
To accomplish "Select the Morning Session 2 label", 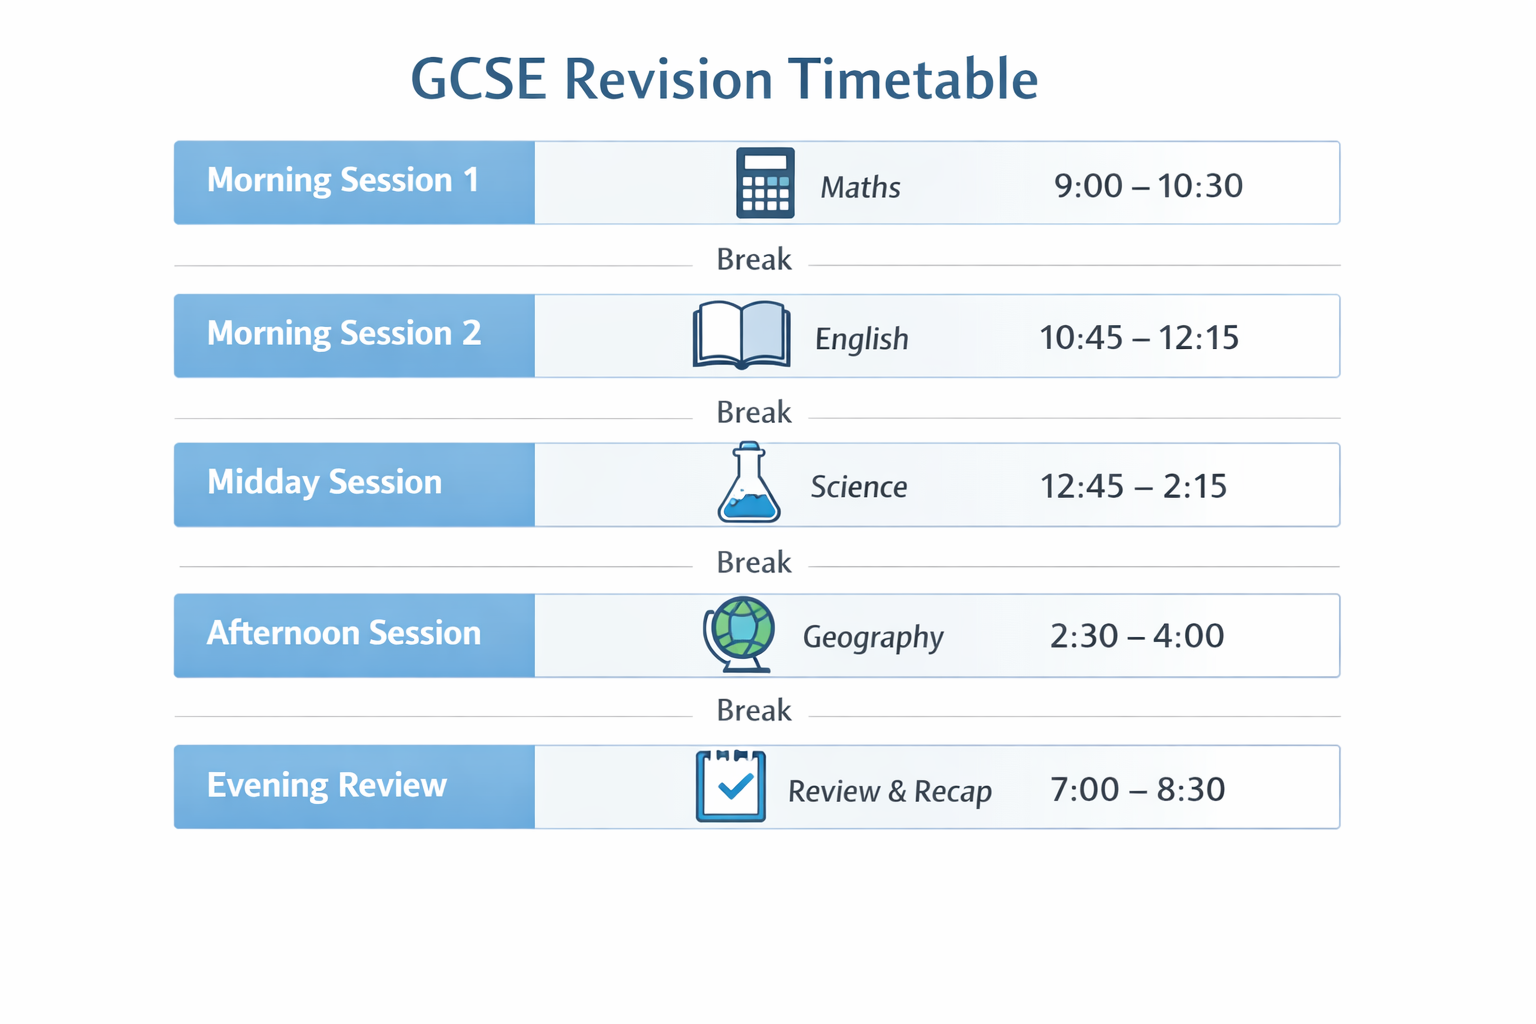I will point(344,334).
